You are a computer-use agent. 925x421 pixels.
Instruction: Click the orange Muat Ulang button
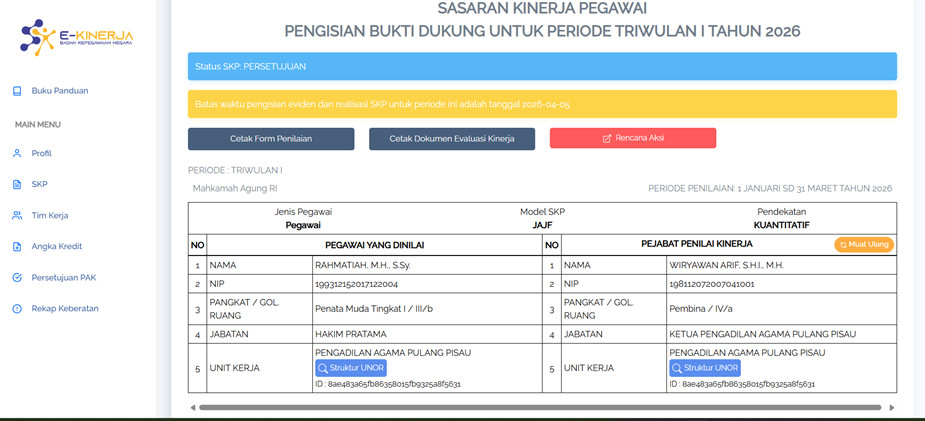pyautogui.click(x=864, y=244)
